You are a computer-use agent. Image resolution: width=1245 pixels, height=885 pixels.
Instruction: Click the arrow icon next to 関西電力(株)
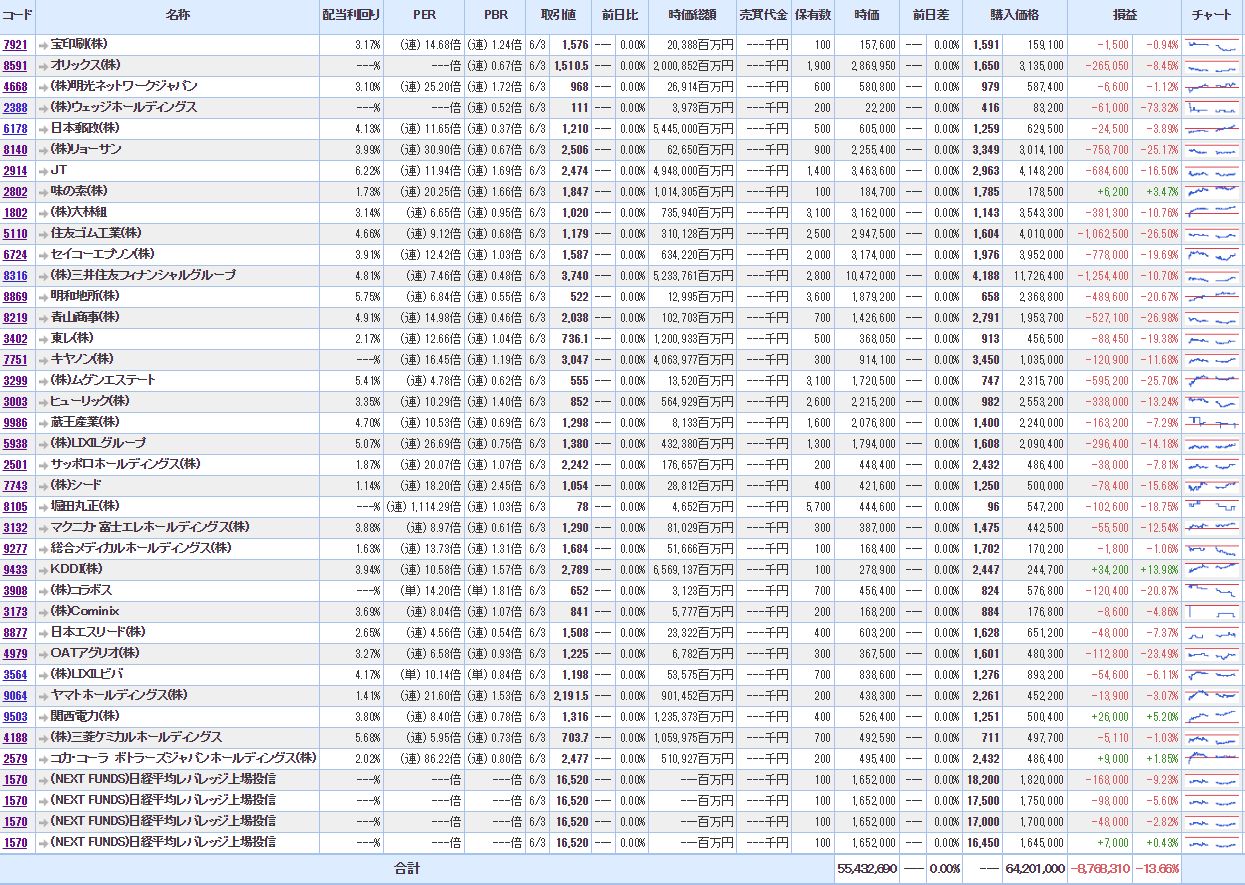(x=43, y=717)
